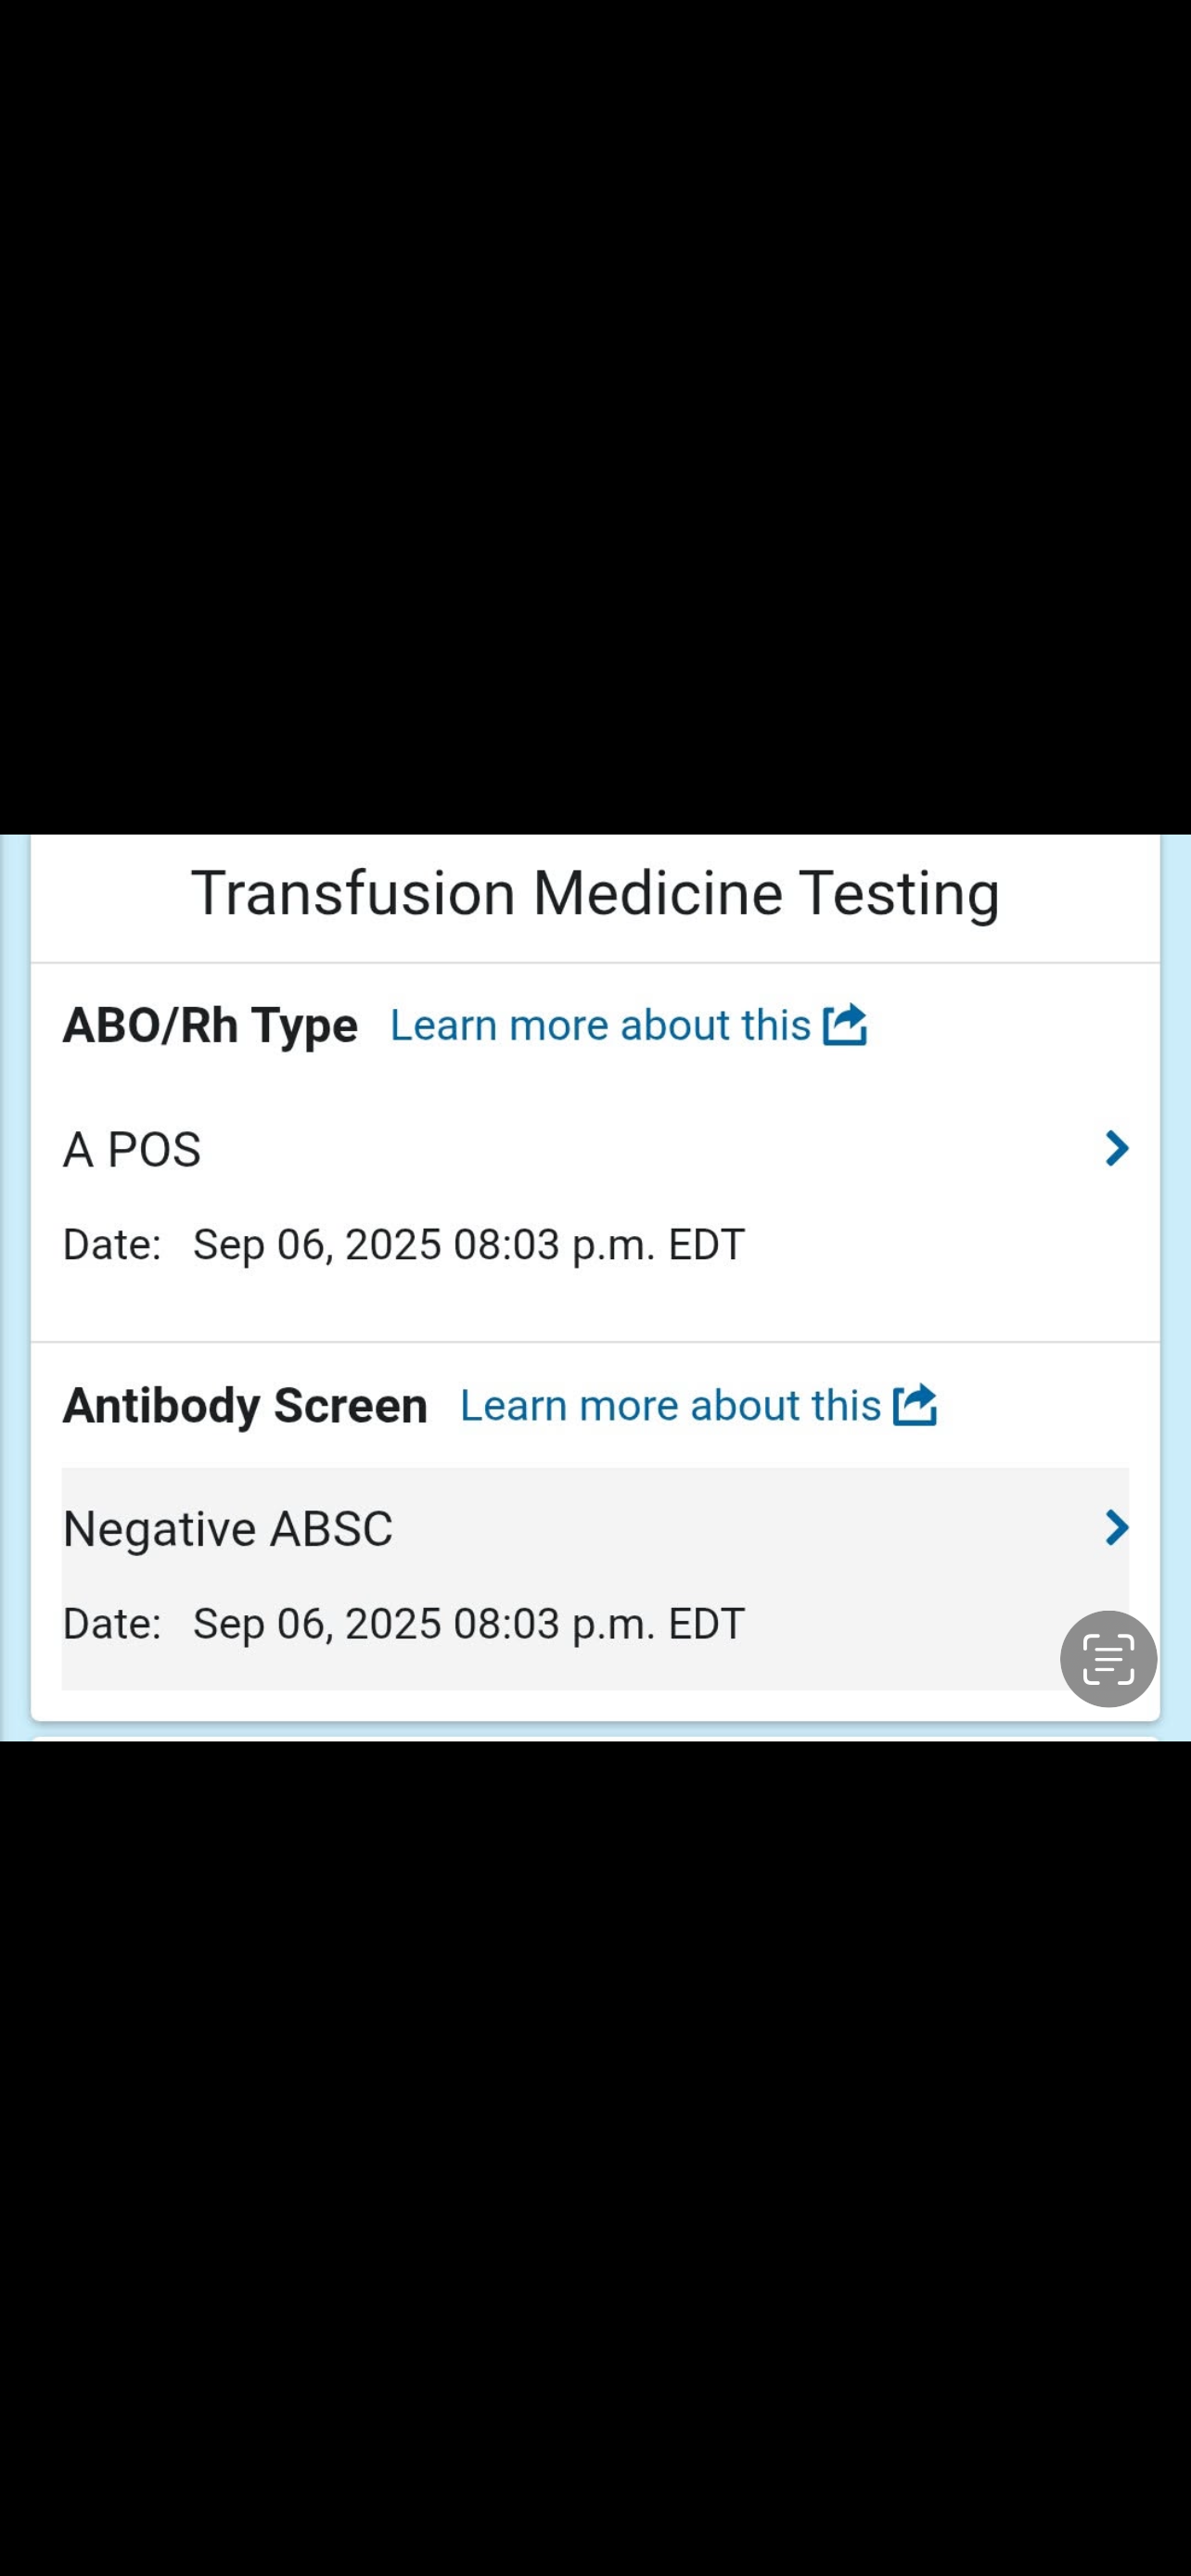1191x2576 pixels.
Task: Click the next card edge below Antibody Screen
Action: [595, 1738]
